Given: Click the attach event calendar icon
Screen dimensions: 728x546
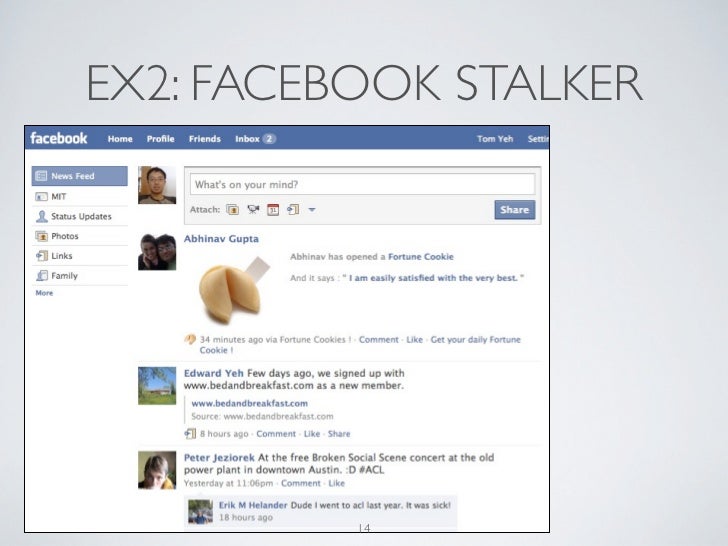Looking at the screenshot, I should pos(273,210).
